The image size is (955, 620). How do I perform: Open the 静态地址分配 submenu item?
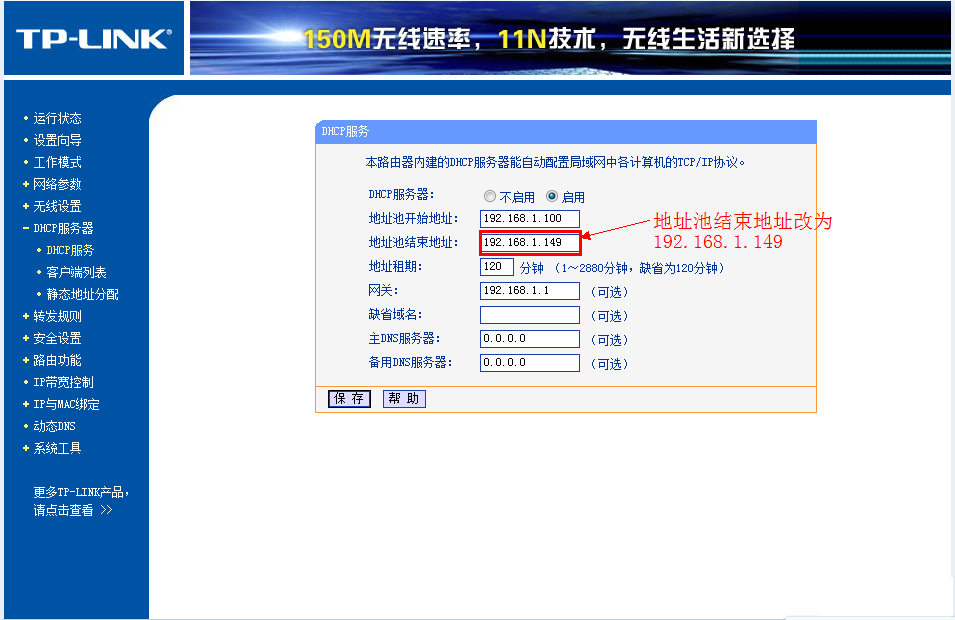coord(82,294)
